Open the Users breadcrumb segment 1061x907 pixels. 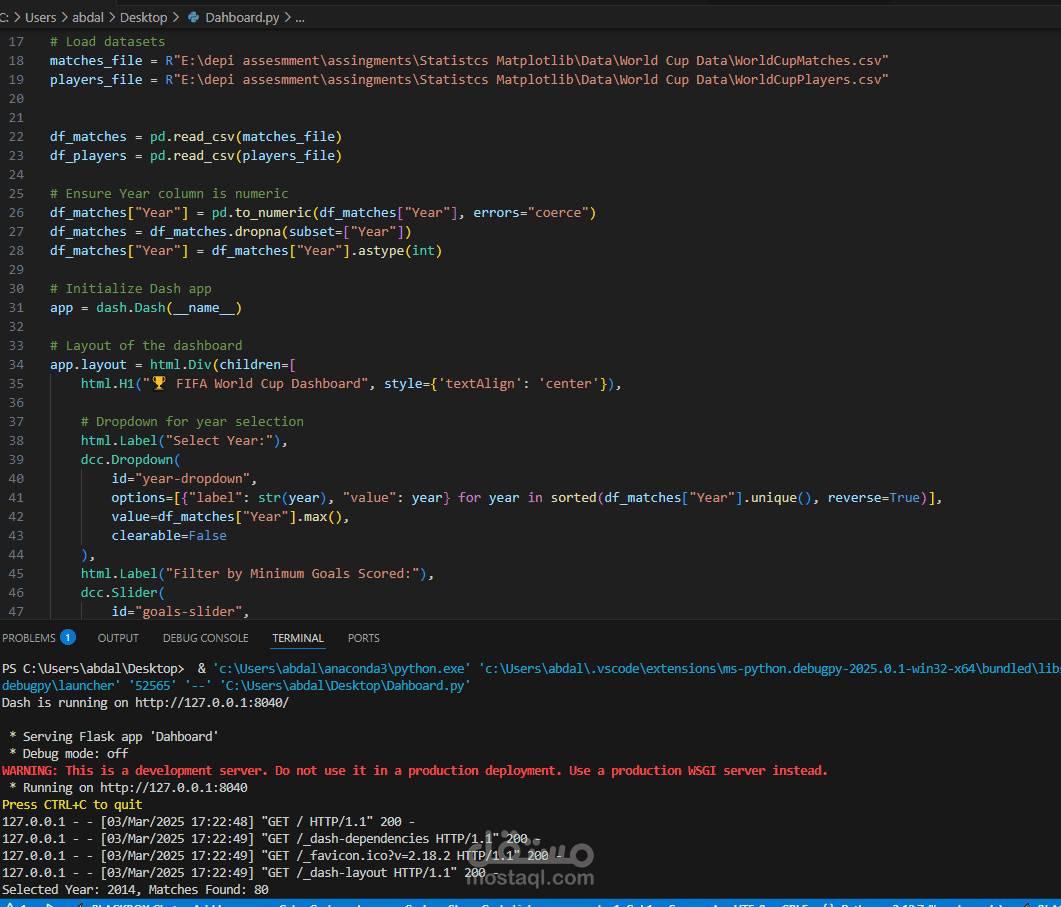click(41, 18)
